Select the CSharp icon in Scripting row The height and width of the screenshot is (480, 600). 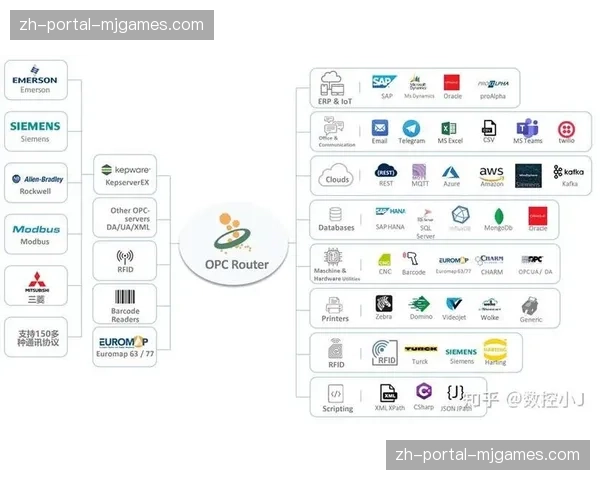pyautogui.click(x=424, y=392)
